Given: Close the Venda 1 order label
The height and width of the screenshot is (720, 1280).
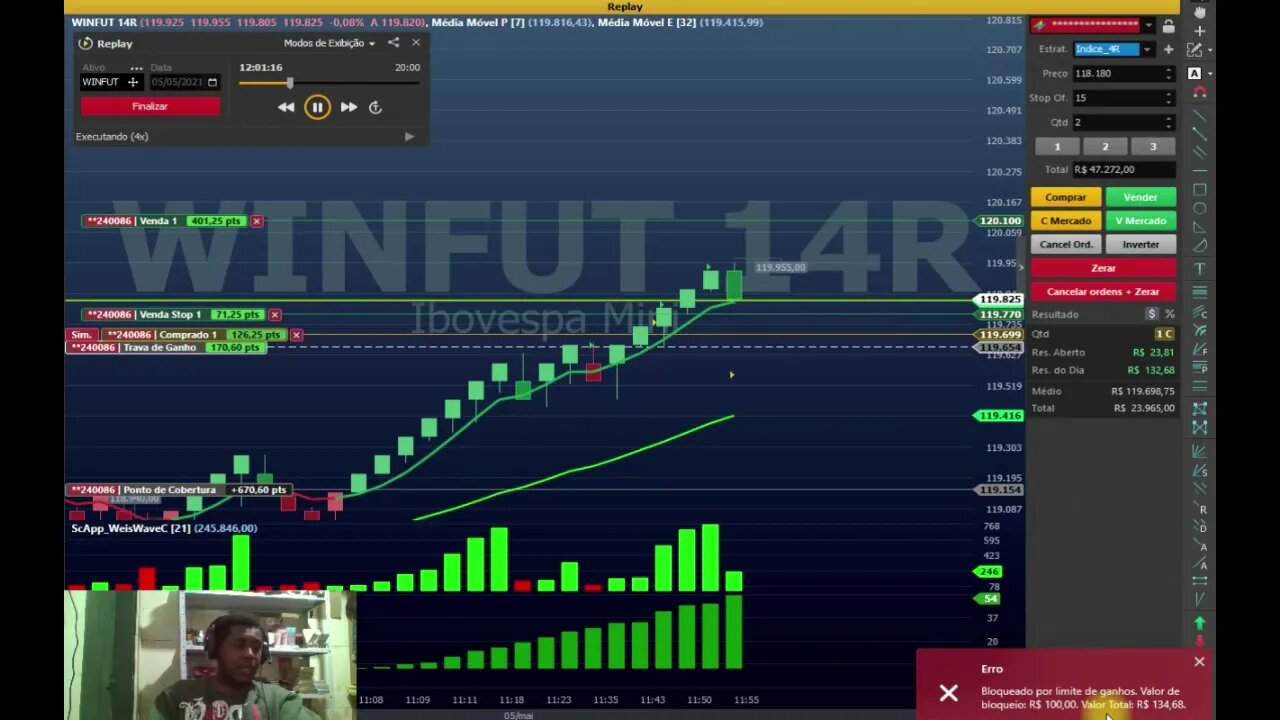Looking at the screenshot, I should (257, 221).
